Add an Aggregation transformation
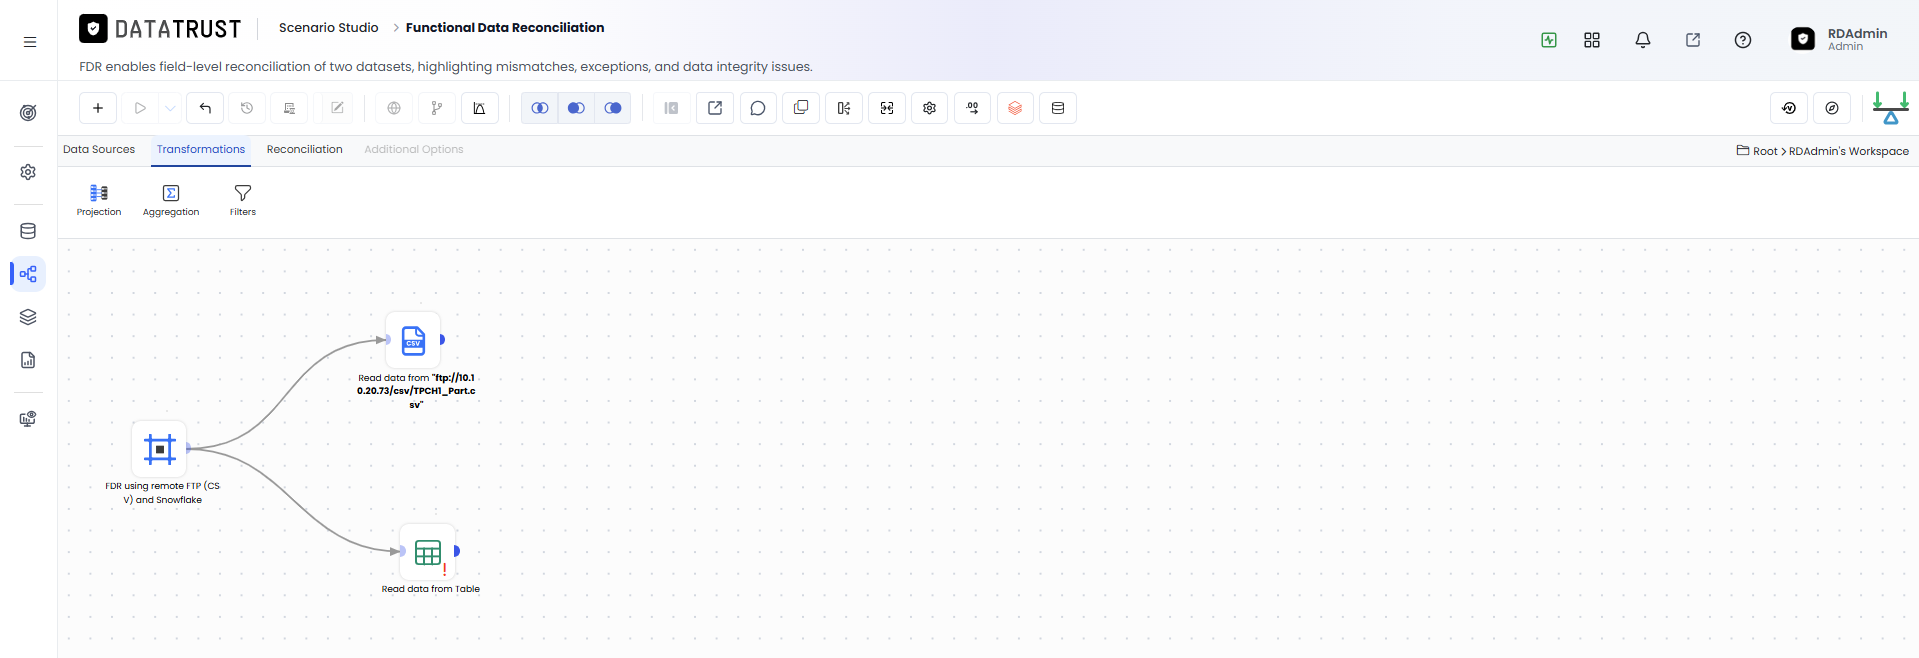 click(x=171, y=200)
